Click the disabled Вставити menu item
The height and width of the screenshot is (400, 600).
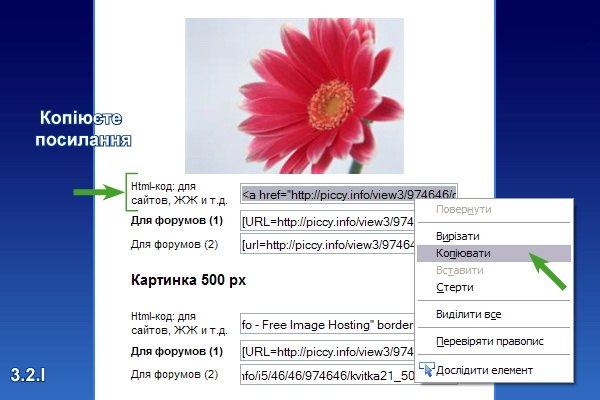point(460,271)
